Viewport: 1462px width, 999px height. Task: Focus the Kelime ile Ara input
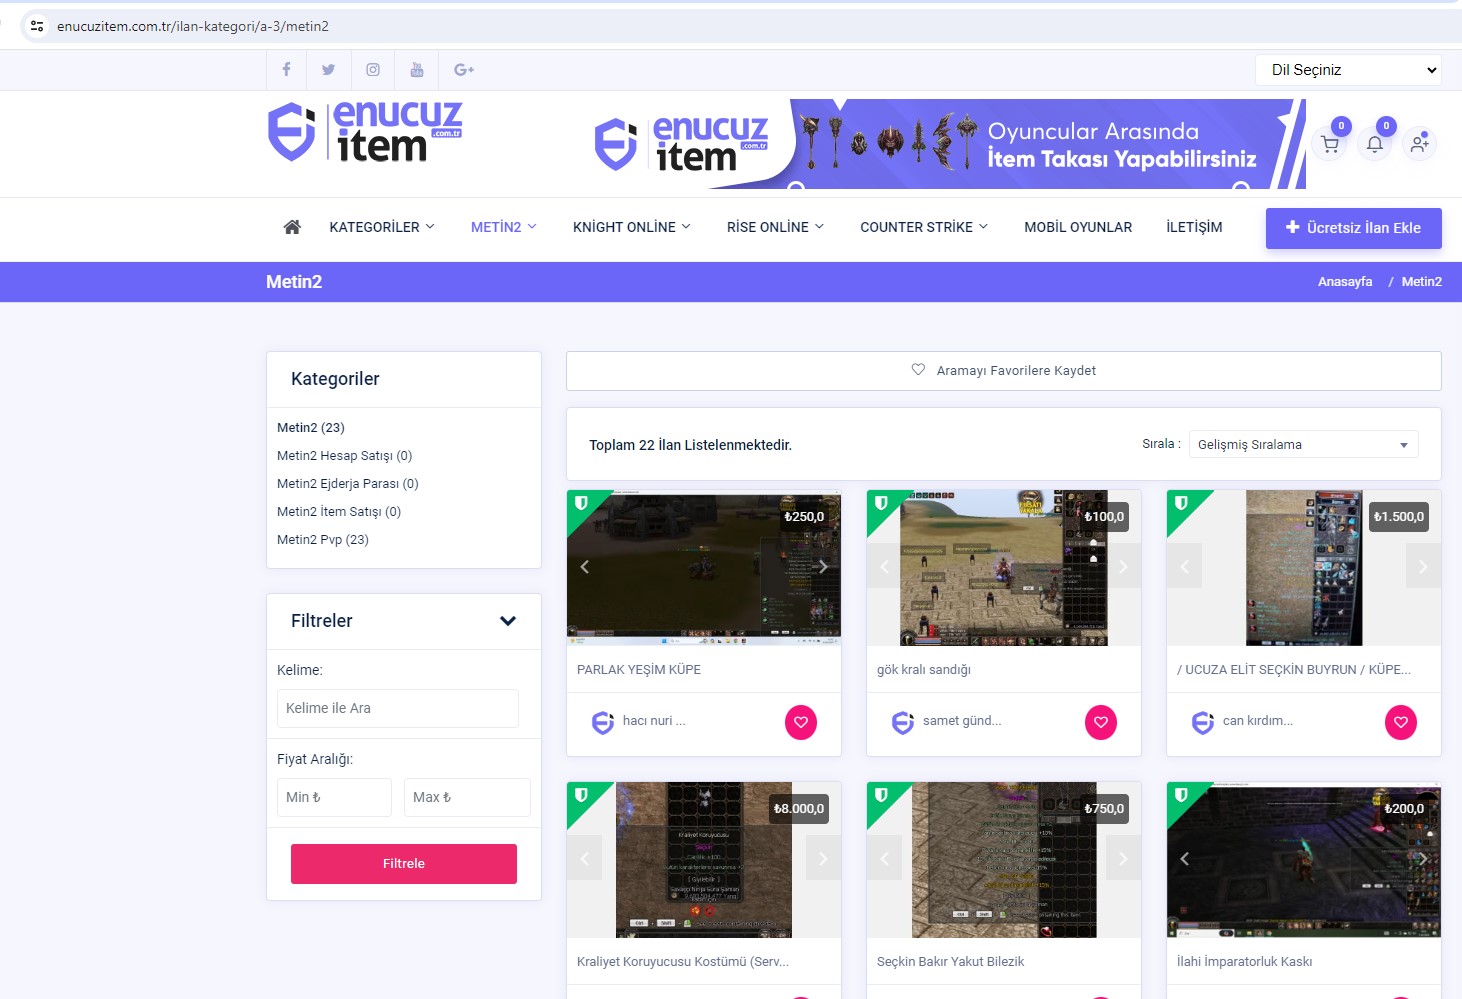(398, 708)
